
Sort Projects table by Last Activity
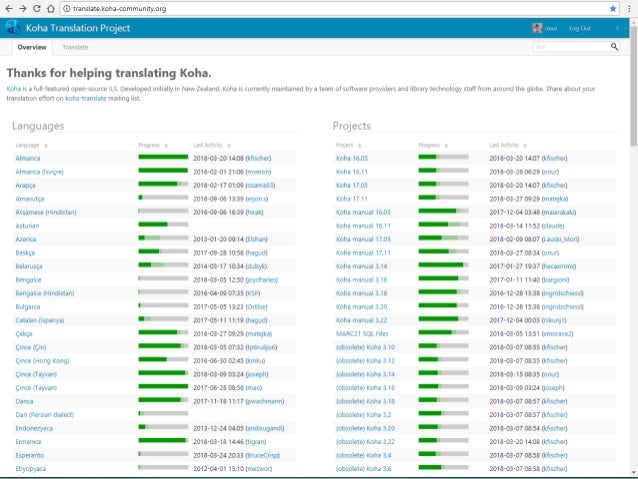pos(508,145)
